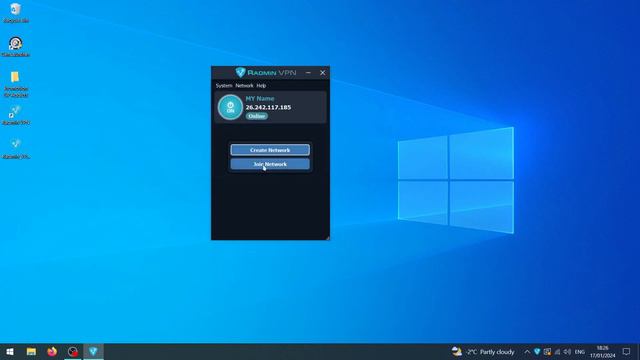Click the window resize grip at bottom corner

(327, 238)
